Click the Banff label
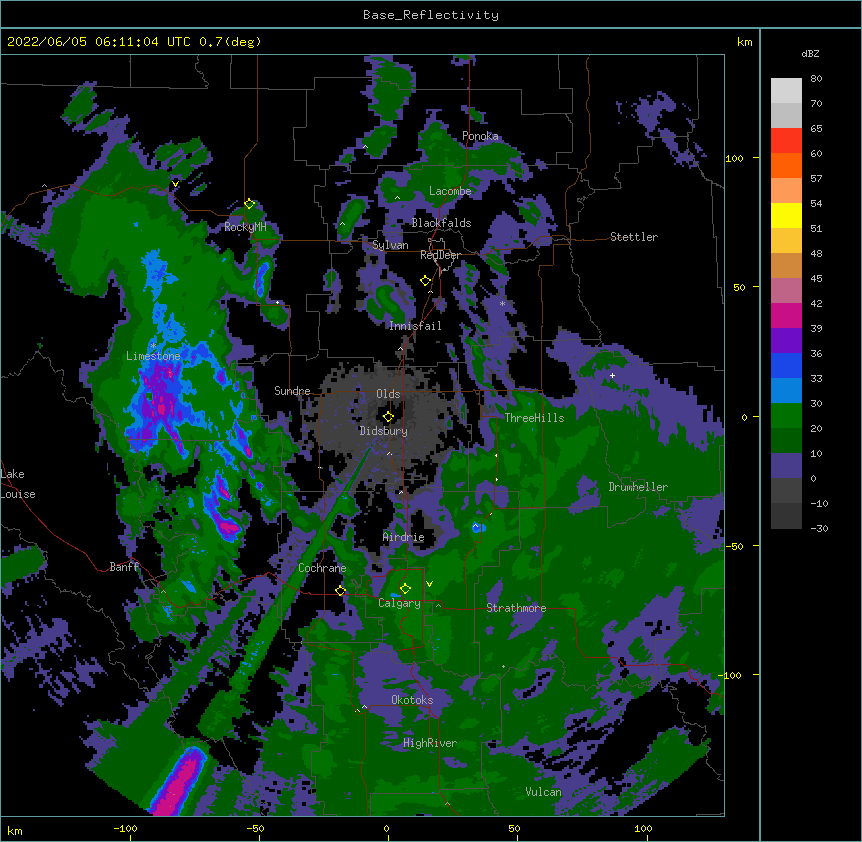862x842 pixels. 124,567
